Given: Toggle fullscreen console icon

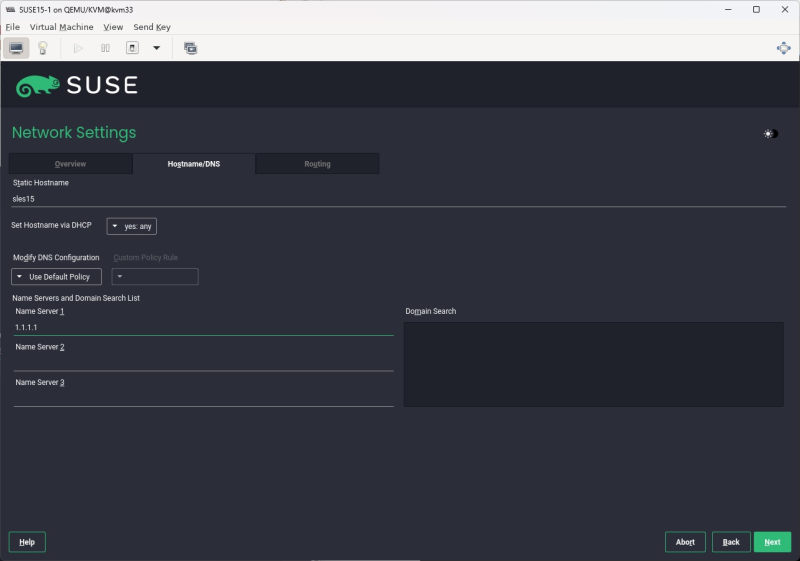Looking at the screenshot, I should (784, 48).
